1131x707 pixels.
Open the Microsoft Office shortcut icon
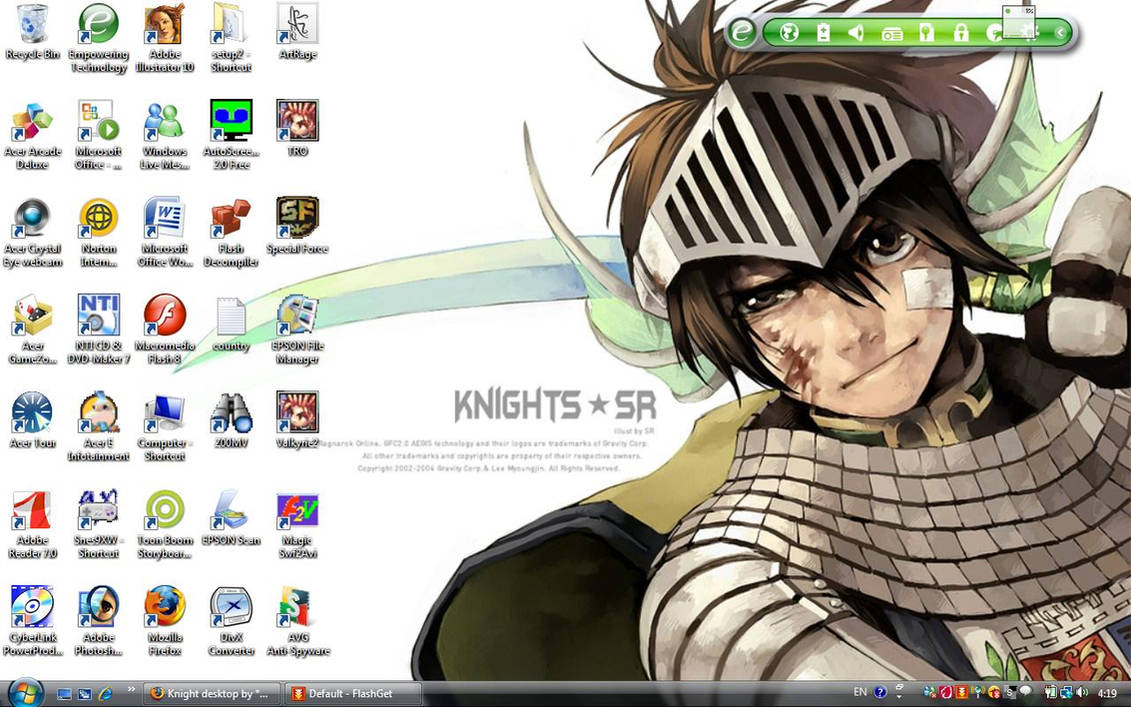click(99, 136)
